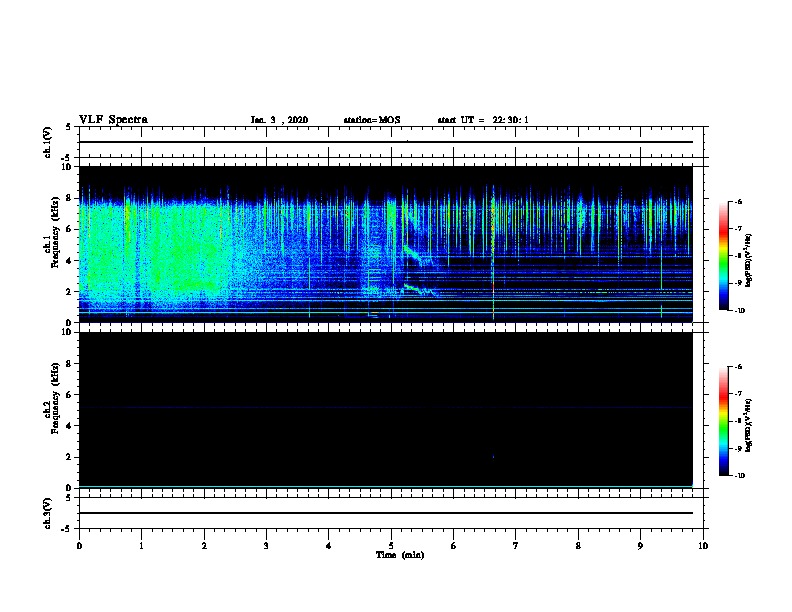Click the time axis tick label "5"

coord(391,546)
